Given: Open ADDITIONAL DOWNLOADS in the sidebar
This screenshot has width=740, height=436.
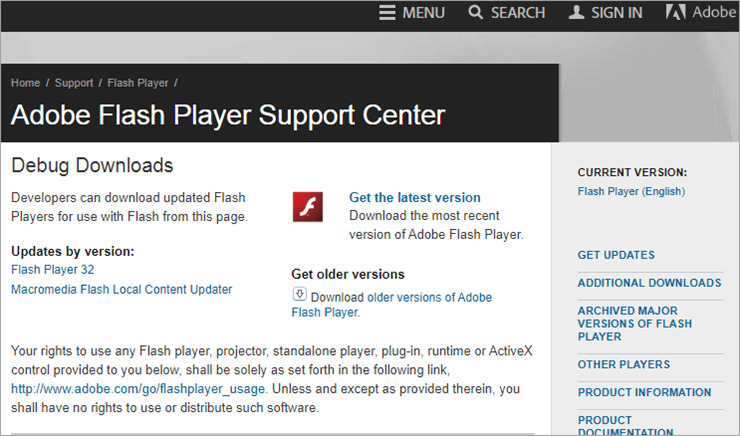Looking at the screenshot, I should 649,284.
